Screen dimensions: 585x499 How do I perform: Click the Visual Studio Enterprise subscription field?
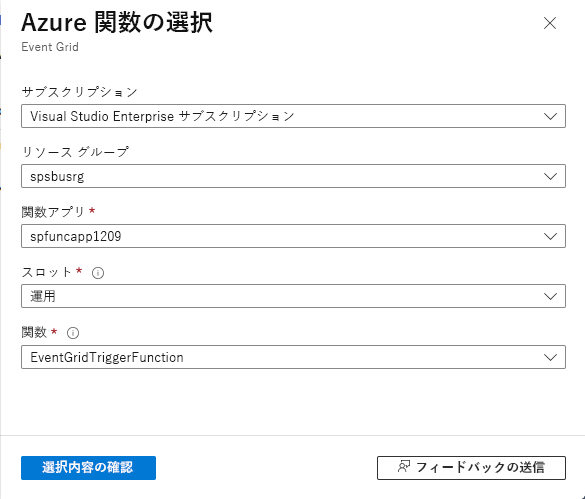[293, 116]
